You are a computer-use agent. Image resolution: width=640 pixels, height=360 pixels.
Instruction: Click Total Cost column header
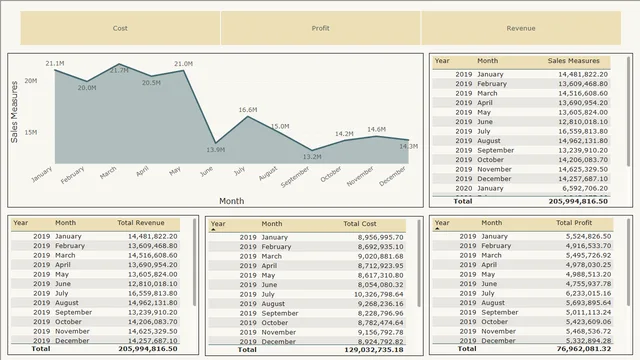click(x=360, y=224)
